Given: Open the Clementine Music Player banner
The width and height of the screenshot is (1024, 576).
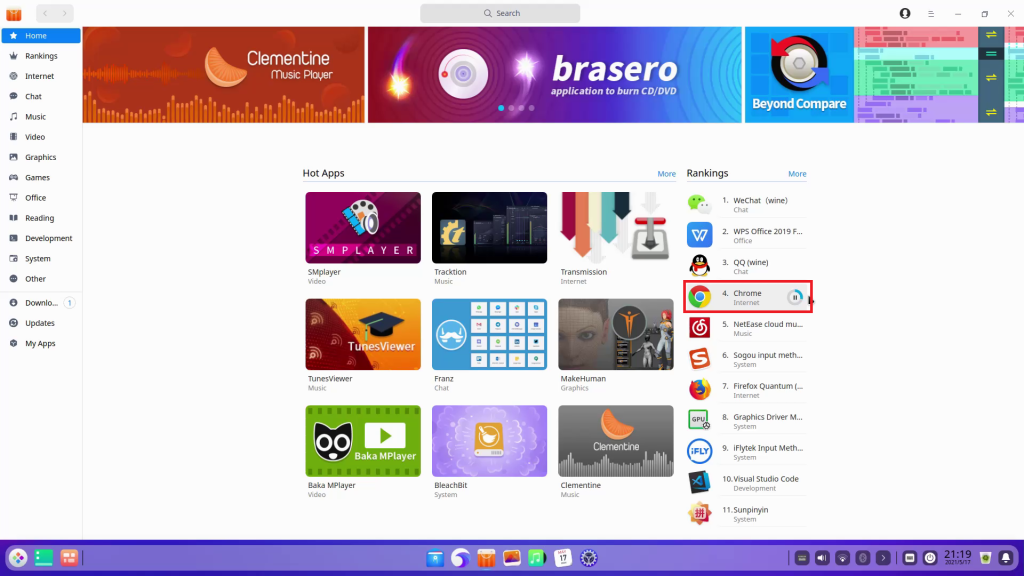Looking at the screenshot, I should coord(223,74).
